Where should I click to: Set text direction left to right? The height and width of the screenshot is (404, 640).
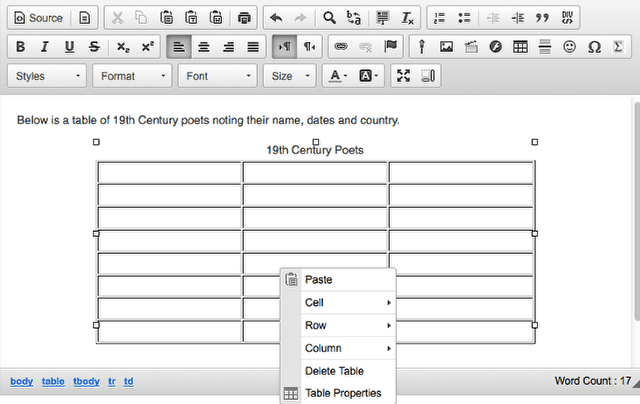pos(284,47)
